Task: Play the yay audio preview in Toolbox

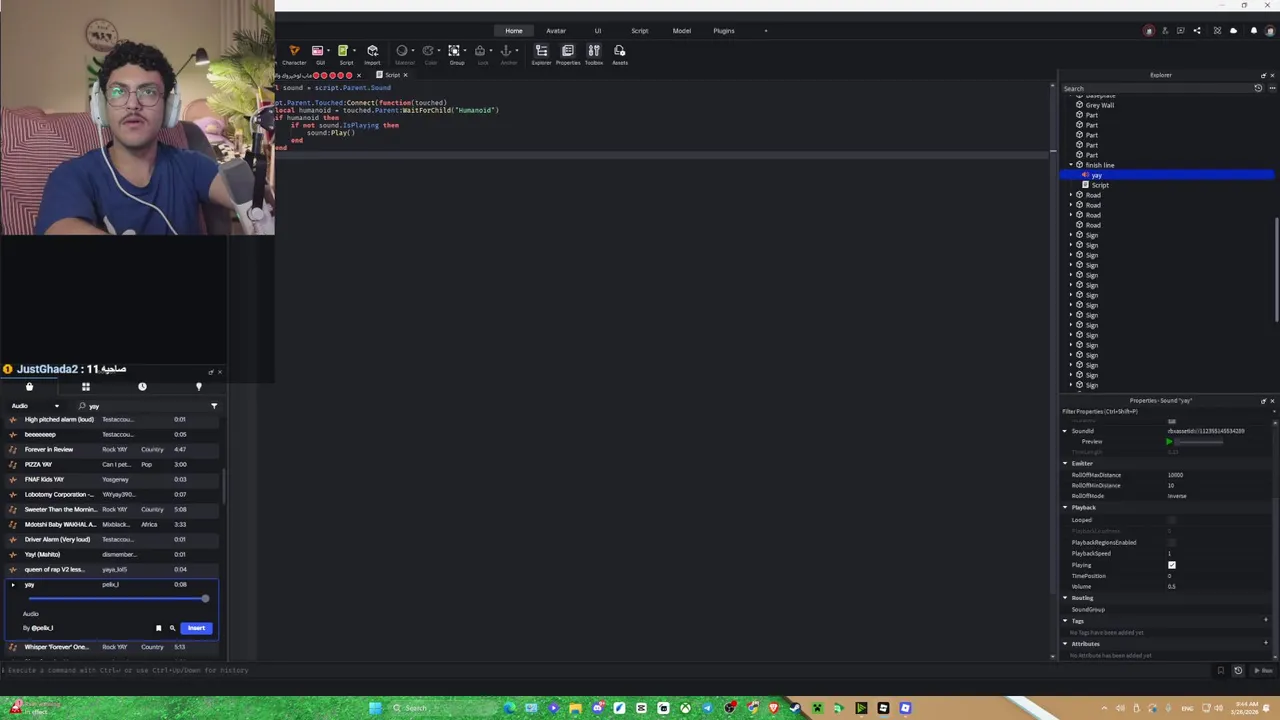Action: (13, 585)
